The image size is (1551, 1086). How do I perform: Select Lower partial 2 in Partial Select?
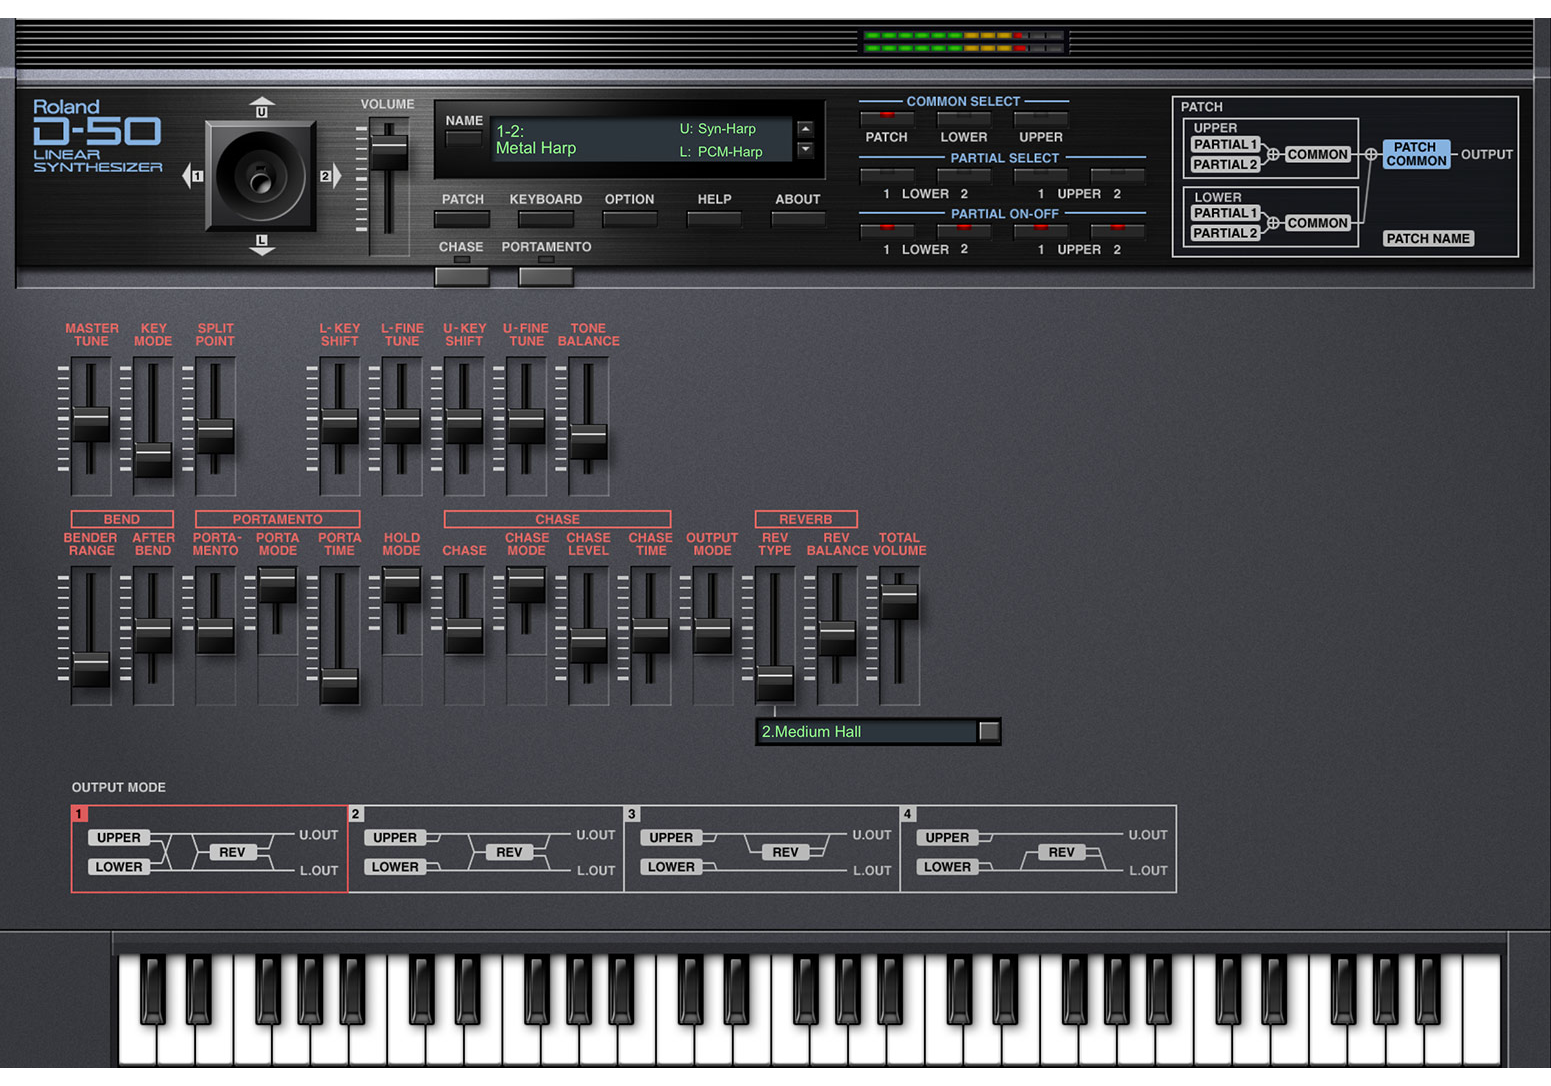964,176
